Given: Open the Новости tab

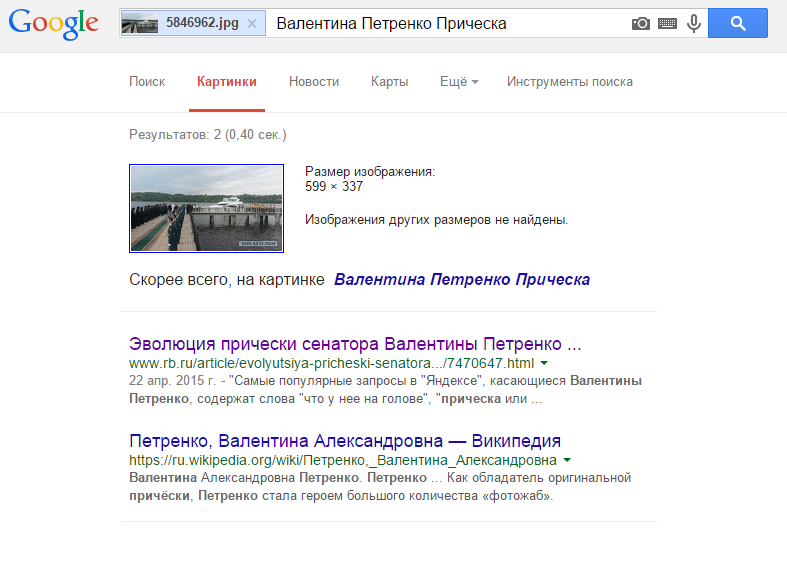Looking at the screenshot, I should (x=314, y=82).
